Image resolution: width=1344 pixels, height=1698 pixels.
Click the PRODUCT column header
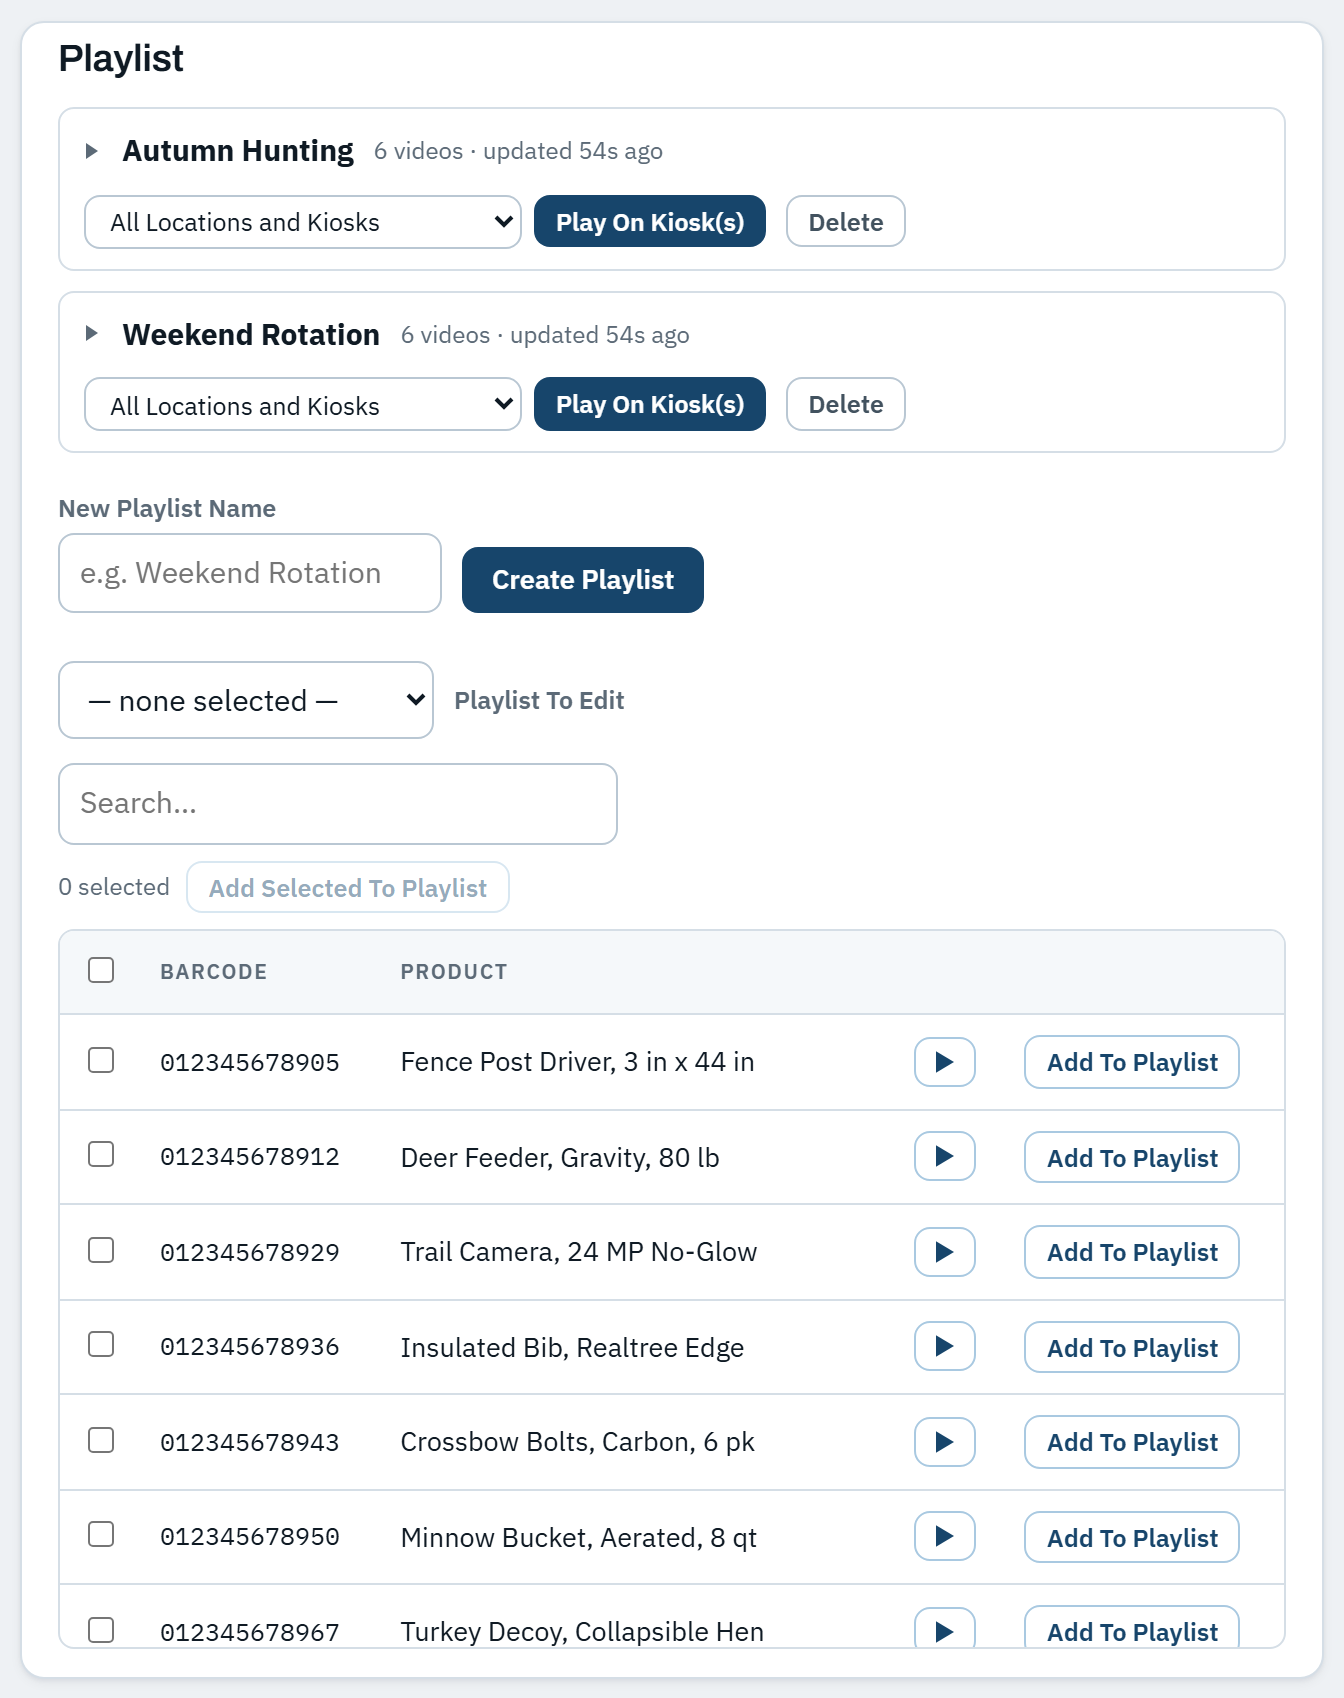point(454,972)
